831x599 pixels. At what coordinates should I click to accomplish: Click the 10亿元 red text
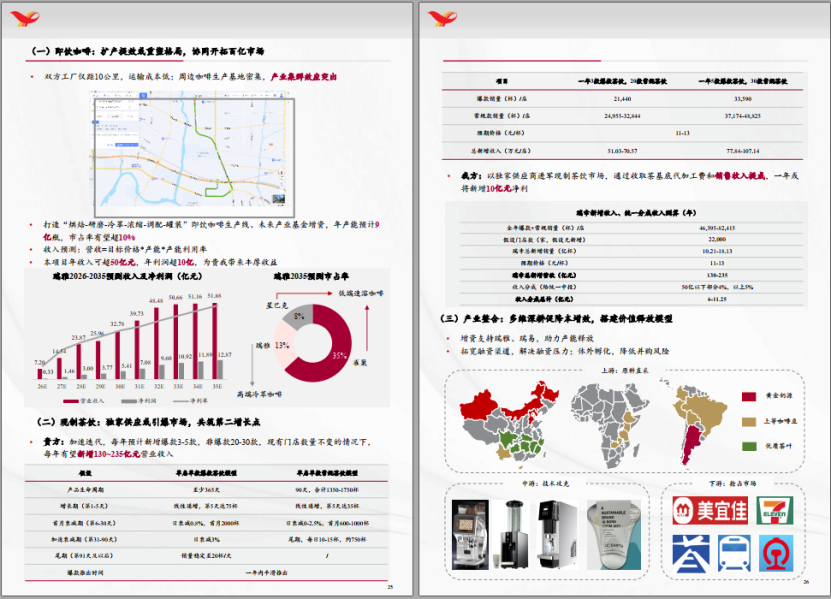tap(499, 188)
